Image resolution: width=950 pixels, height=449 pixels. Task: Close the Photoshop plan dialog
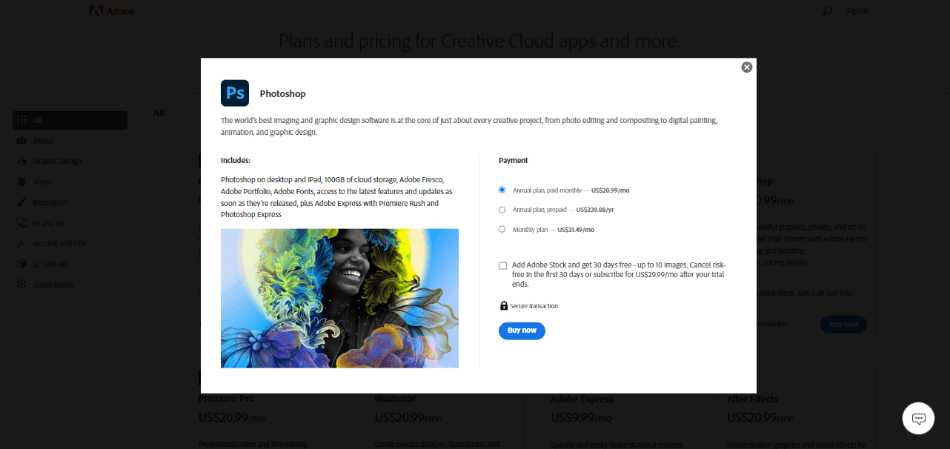point(746,67)
